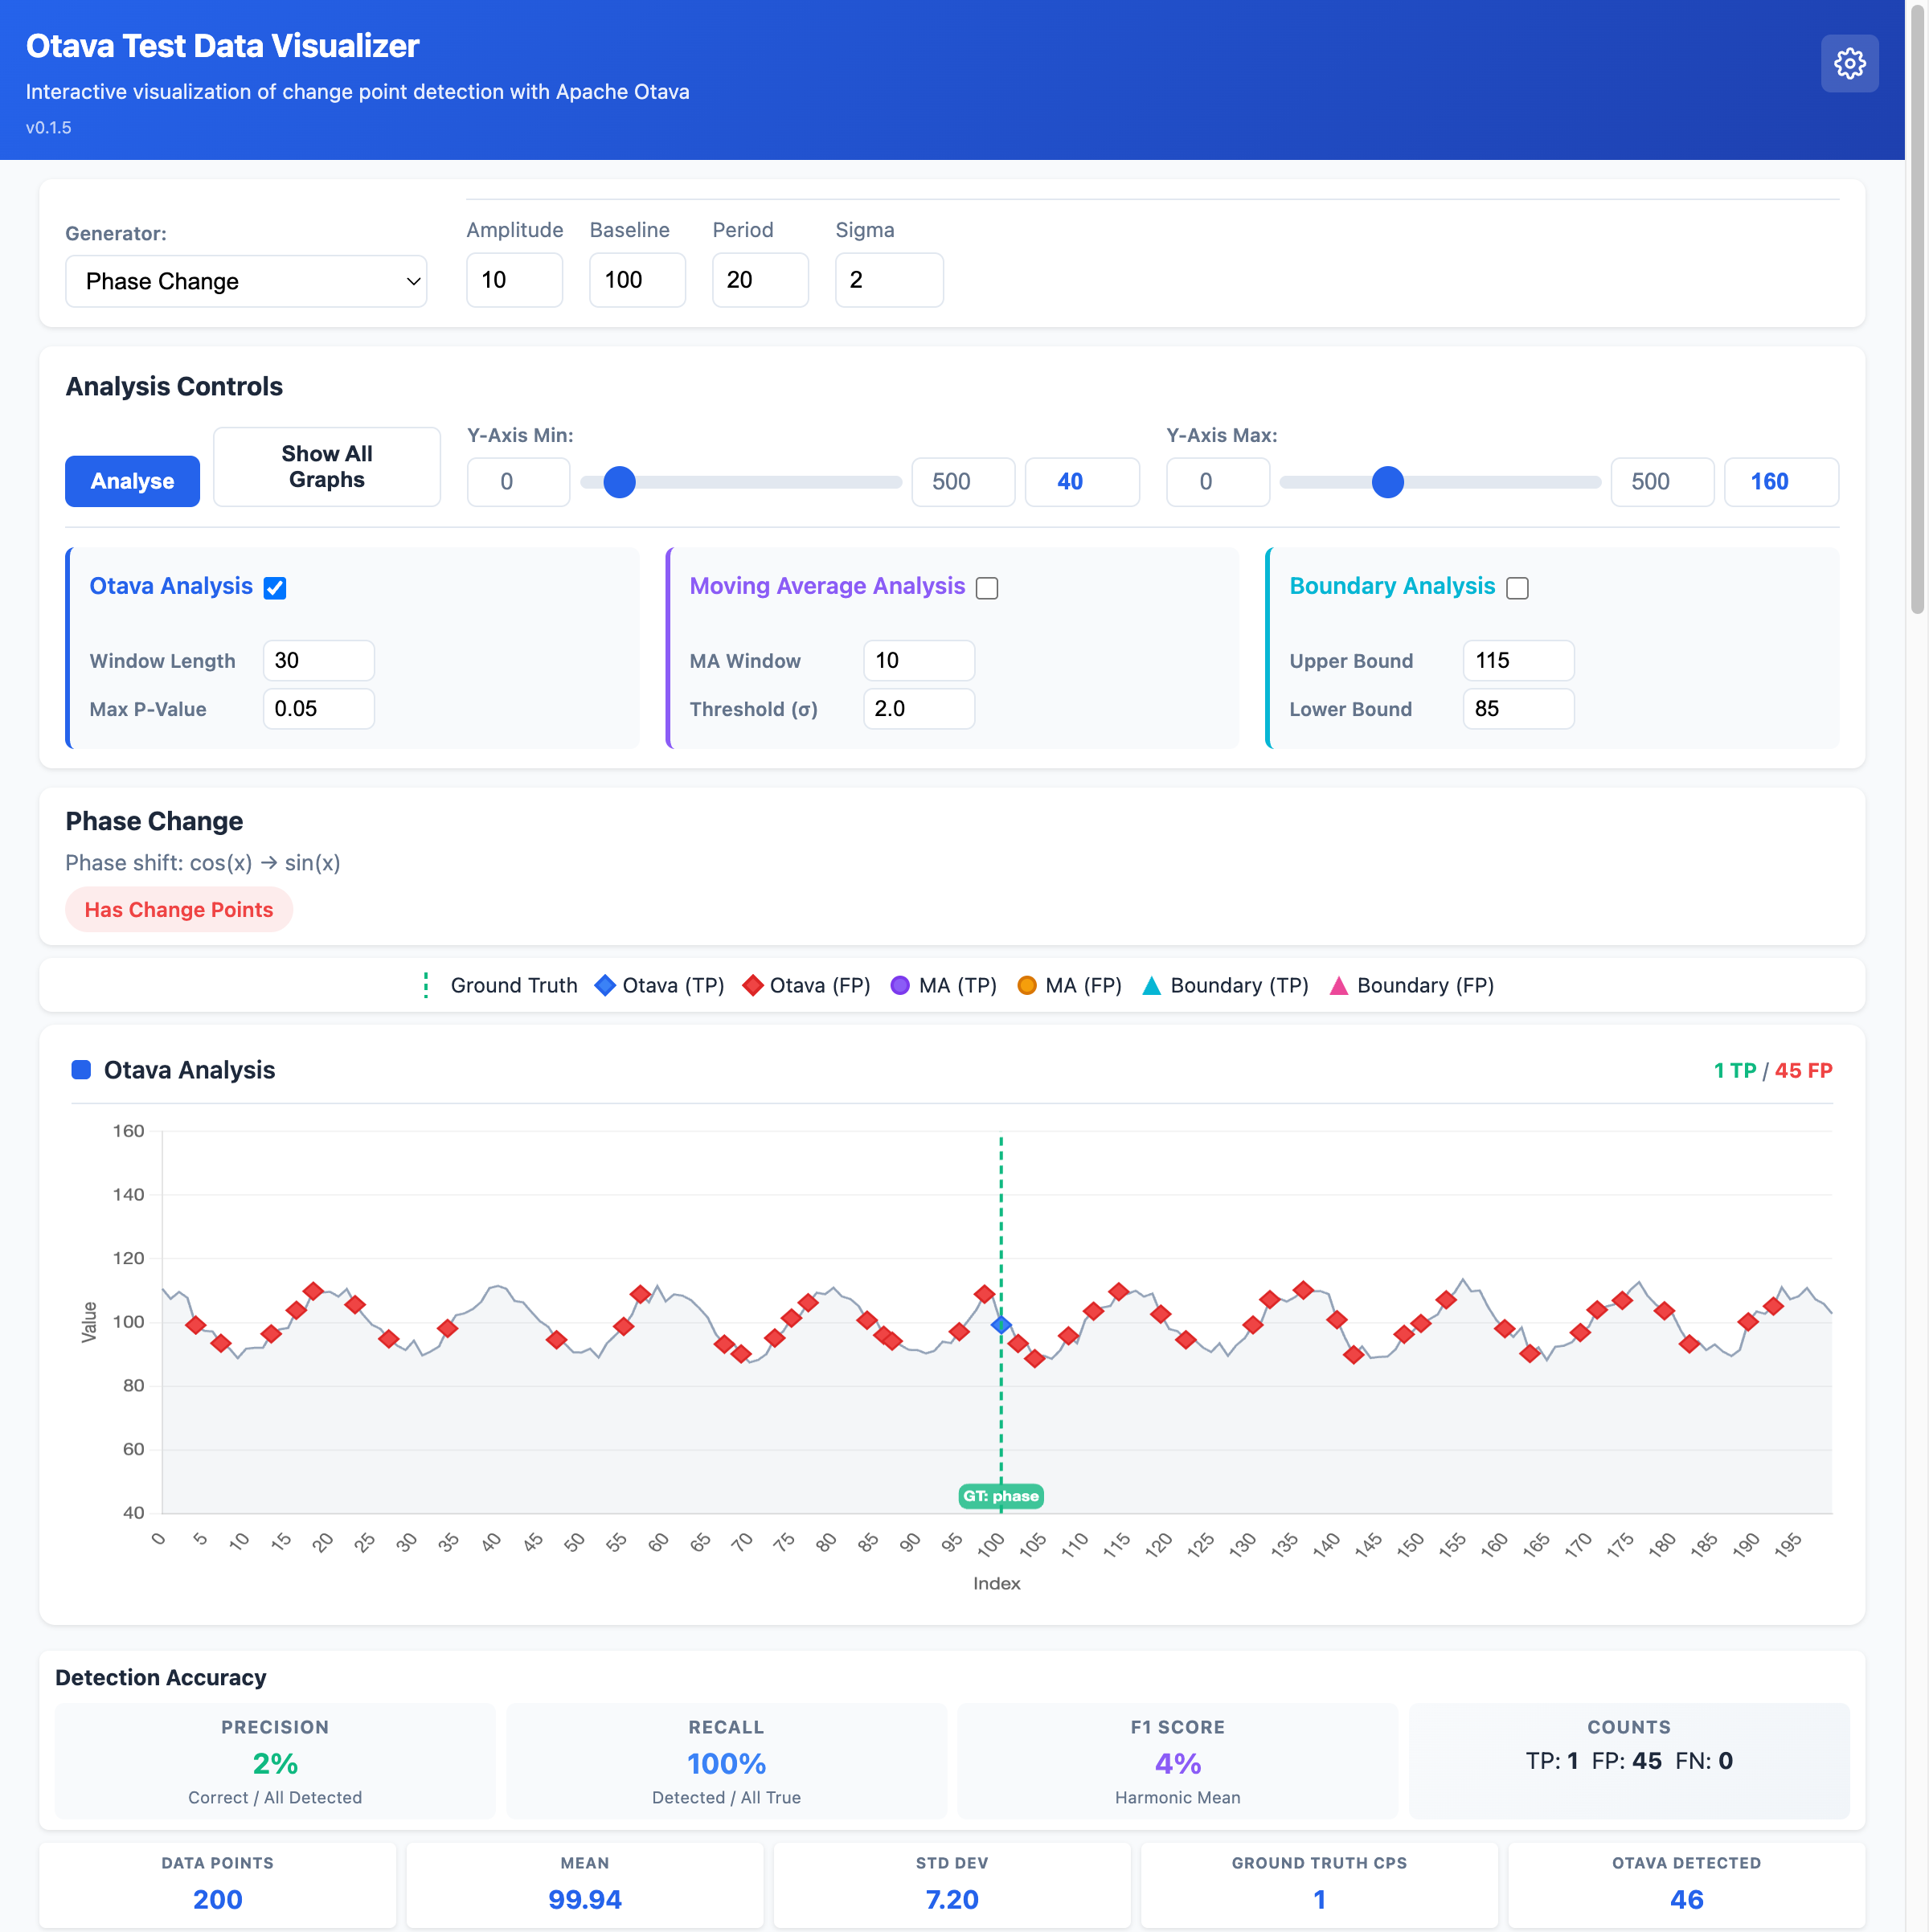Click the MA Window input field
The height and width of the screenshot is (1932, 1929).
pyautogui.click(x=918, y=661)
